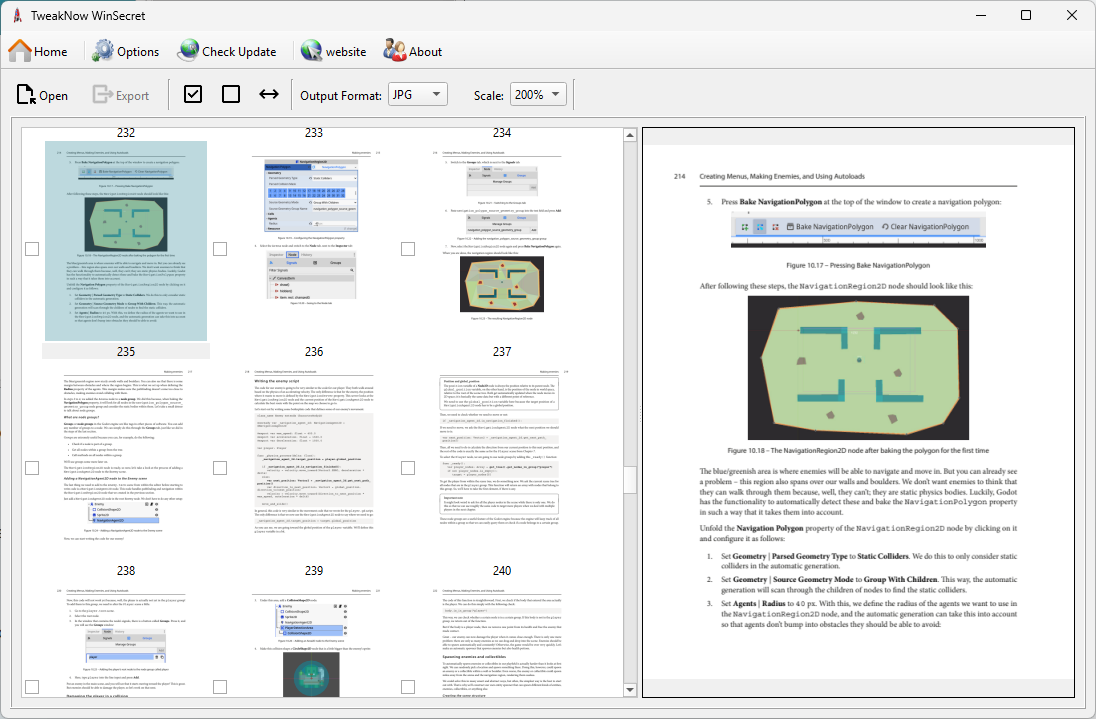The width and height of the screenshot is (1096, 719).
Task: Click the deselect all empty-box icon
Action: pos(231,94)
